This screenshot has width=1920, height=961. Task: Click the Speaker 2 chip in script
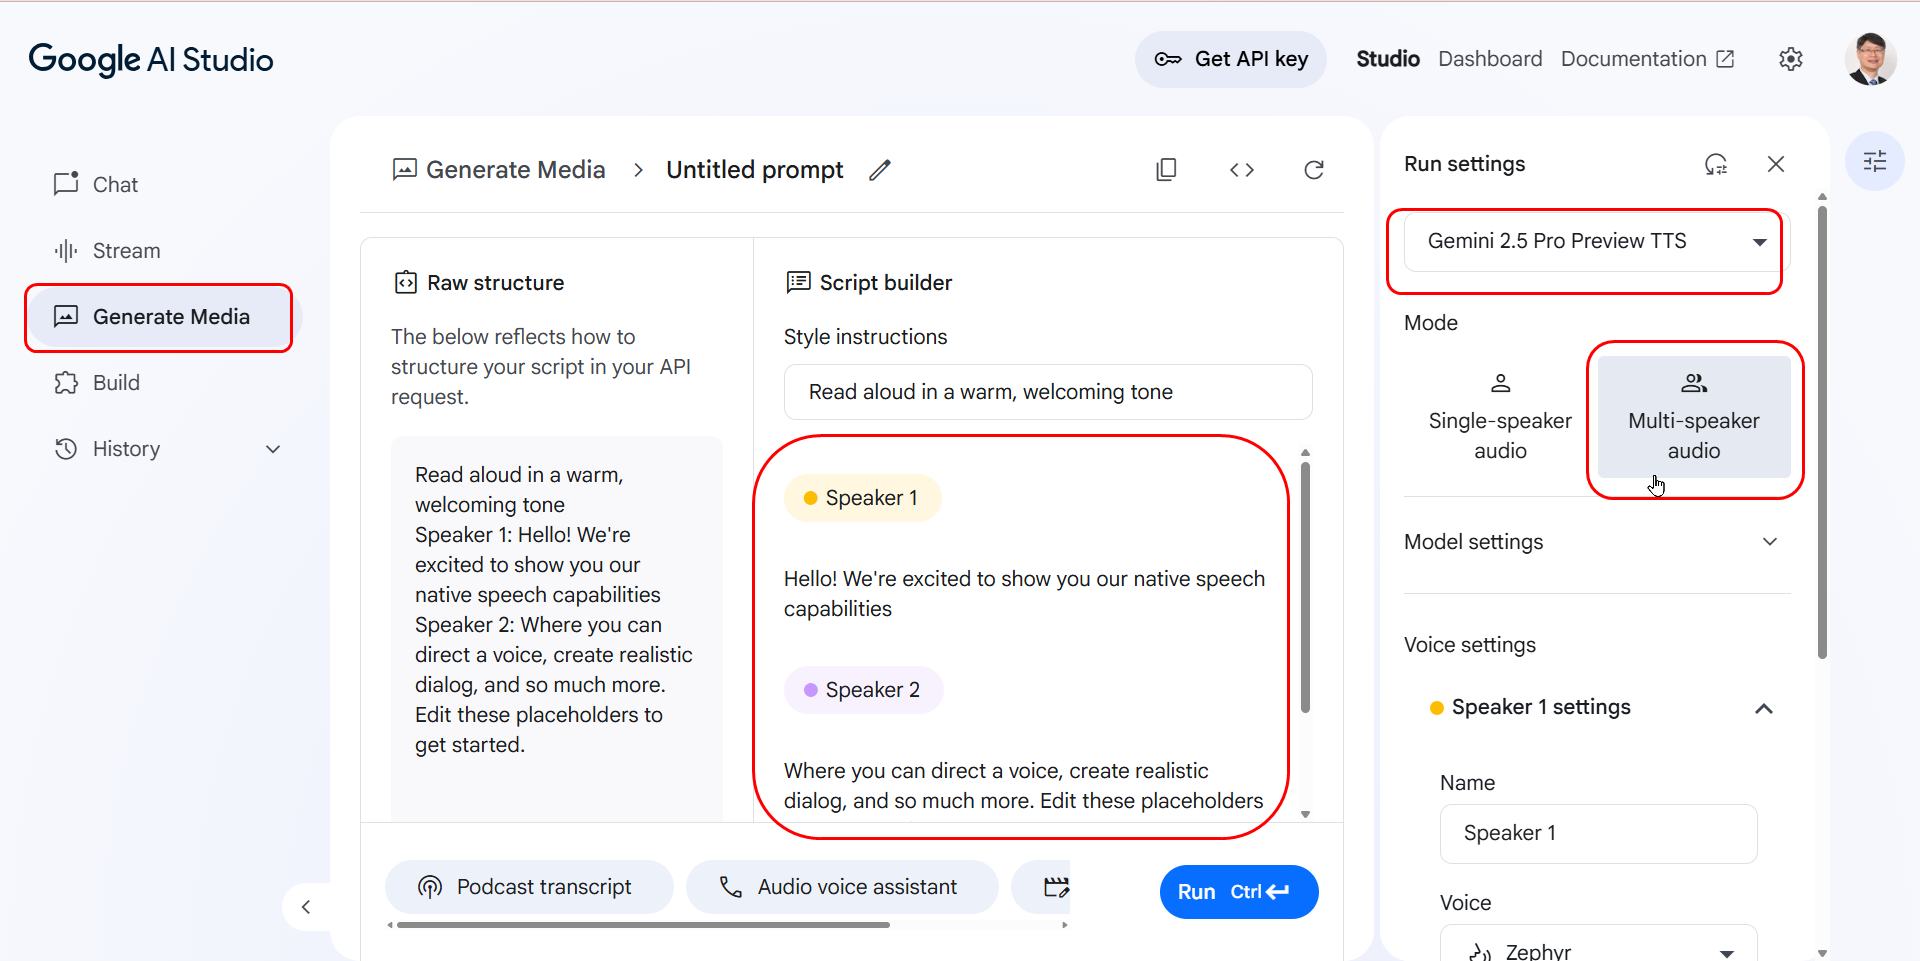864,690
